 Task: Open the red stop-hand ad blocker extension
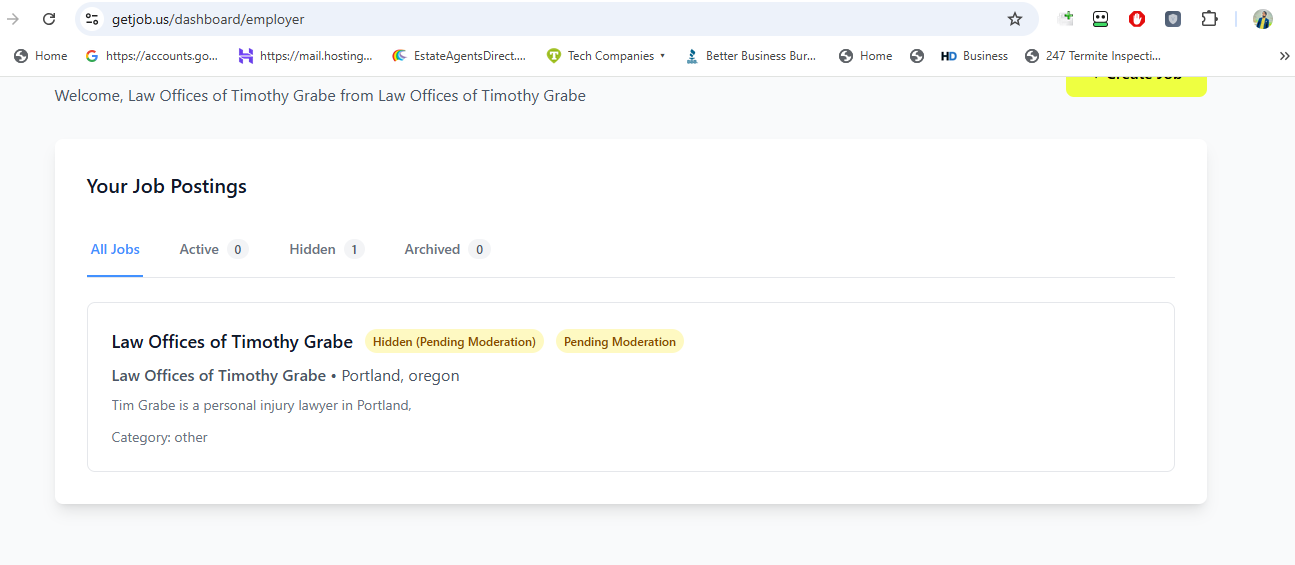1137,19
